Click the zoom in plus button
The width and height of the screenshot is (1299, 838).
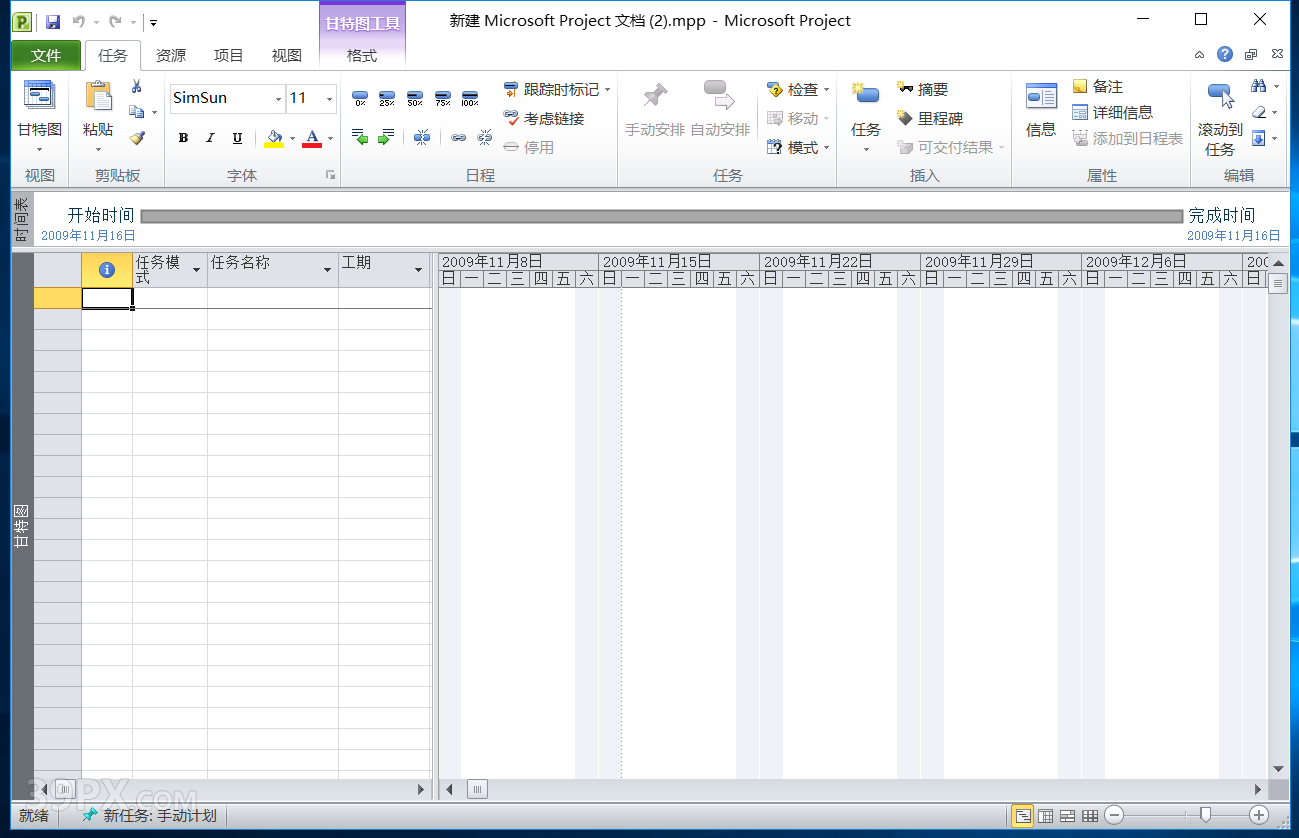(x=1259, y=816)
